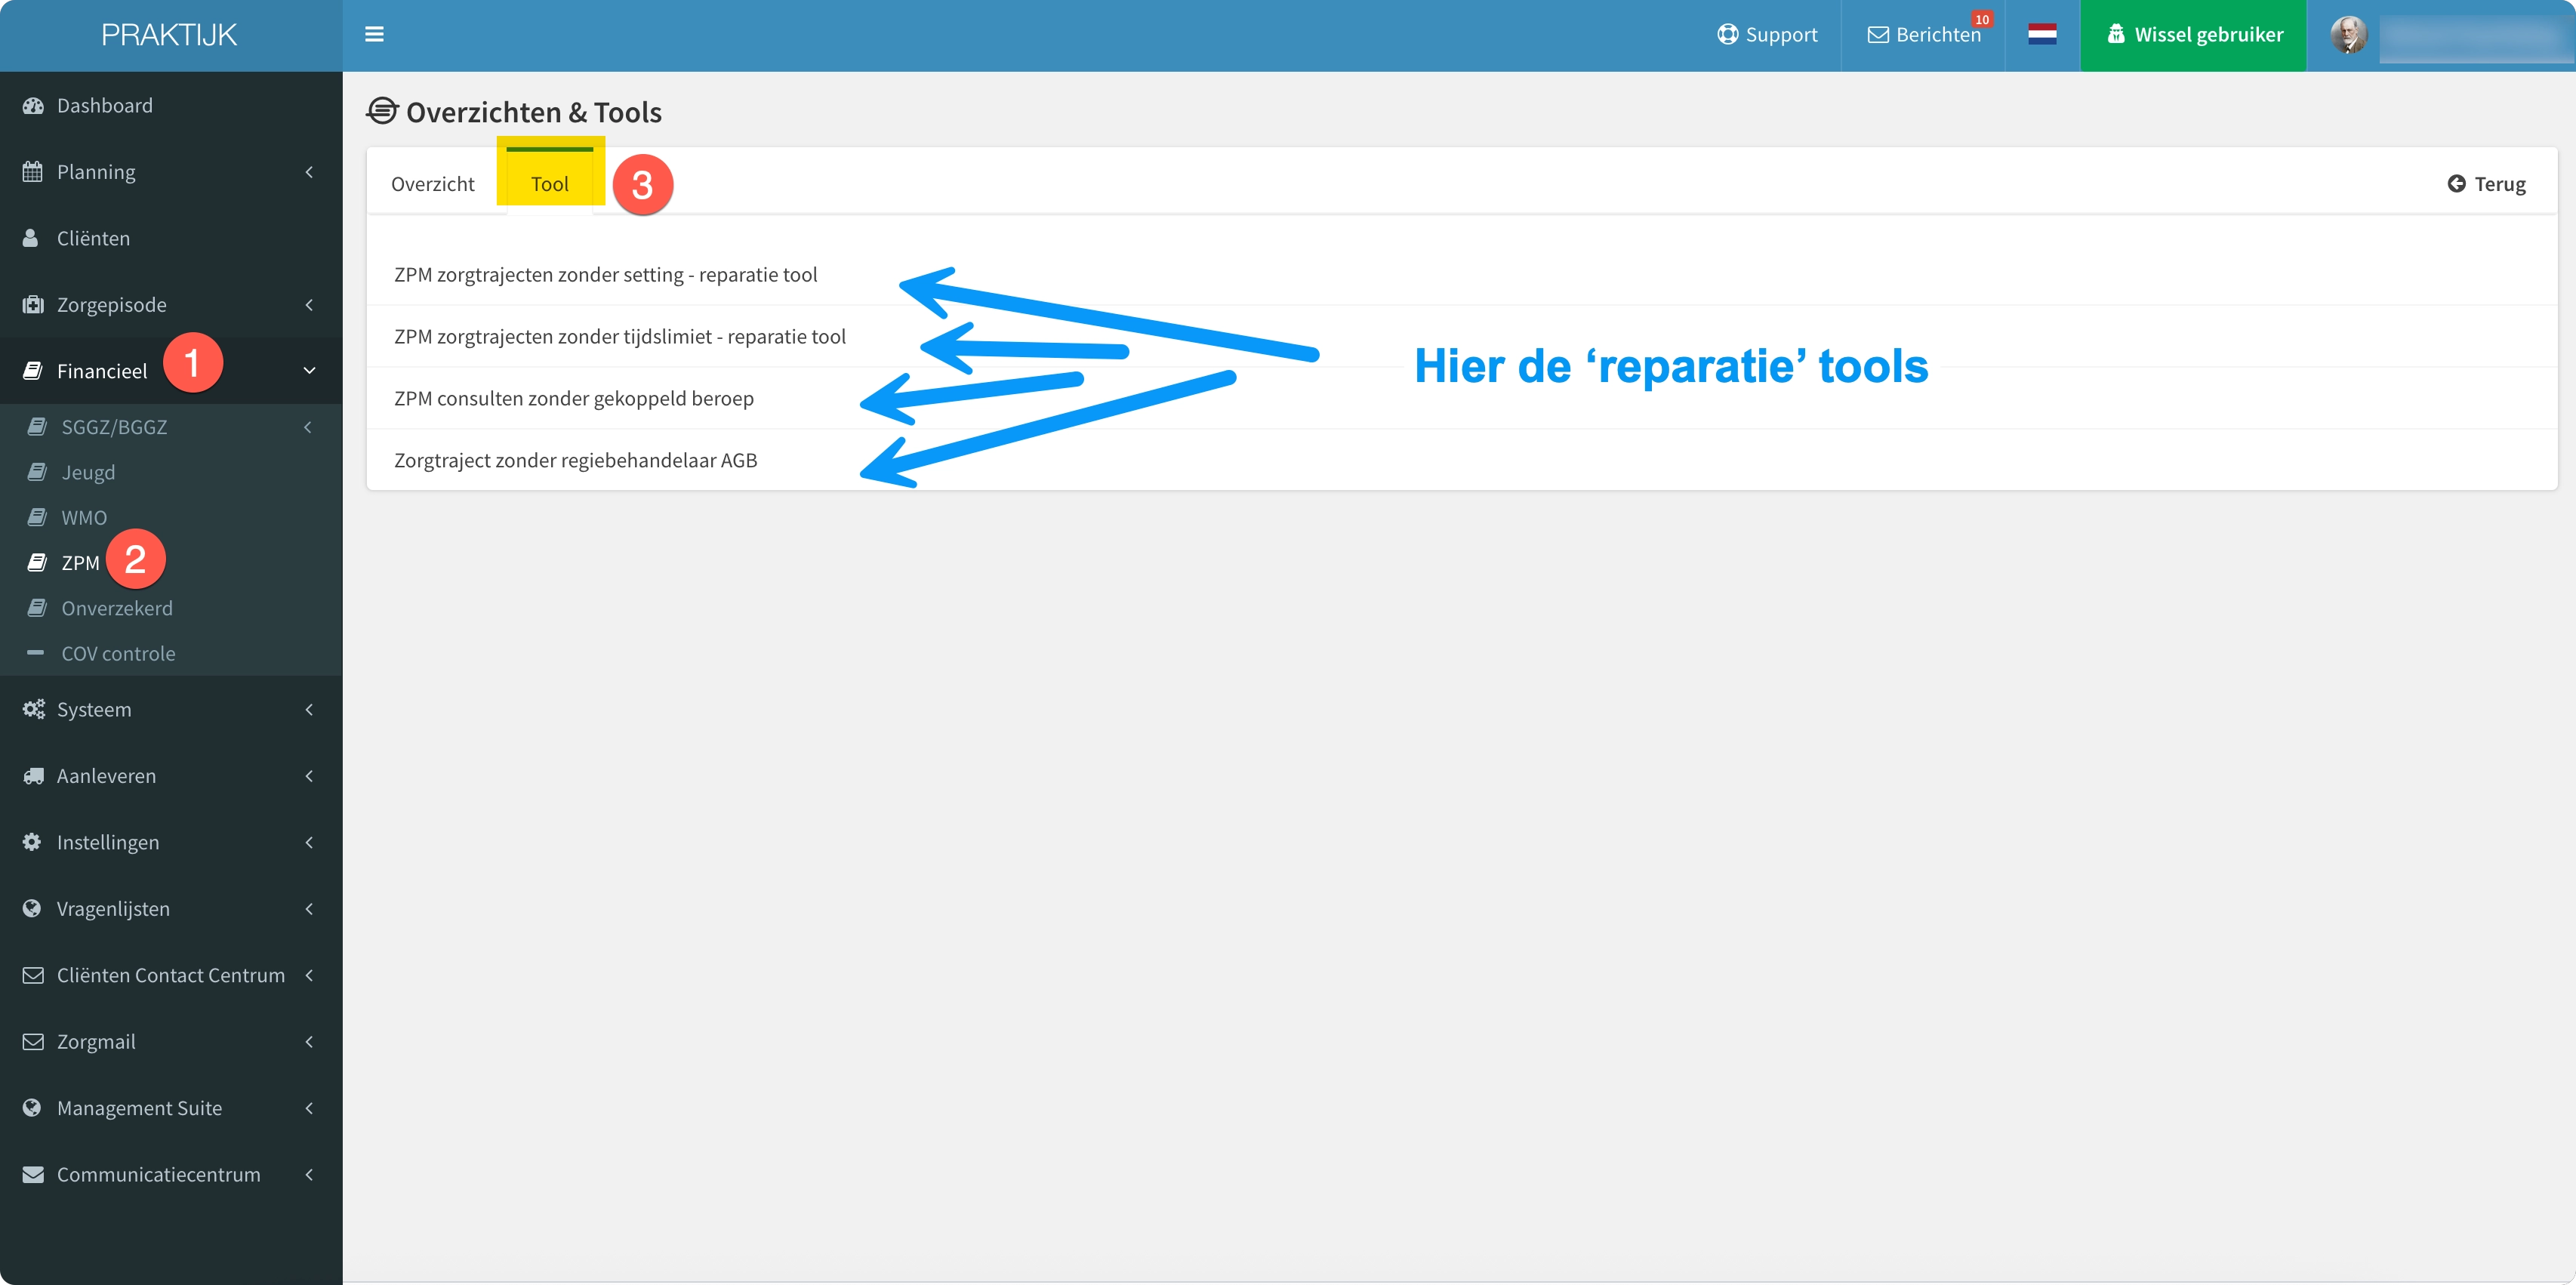Expand the Management Suite chevron

(309, 1107)
